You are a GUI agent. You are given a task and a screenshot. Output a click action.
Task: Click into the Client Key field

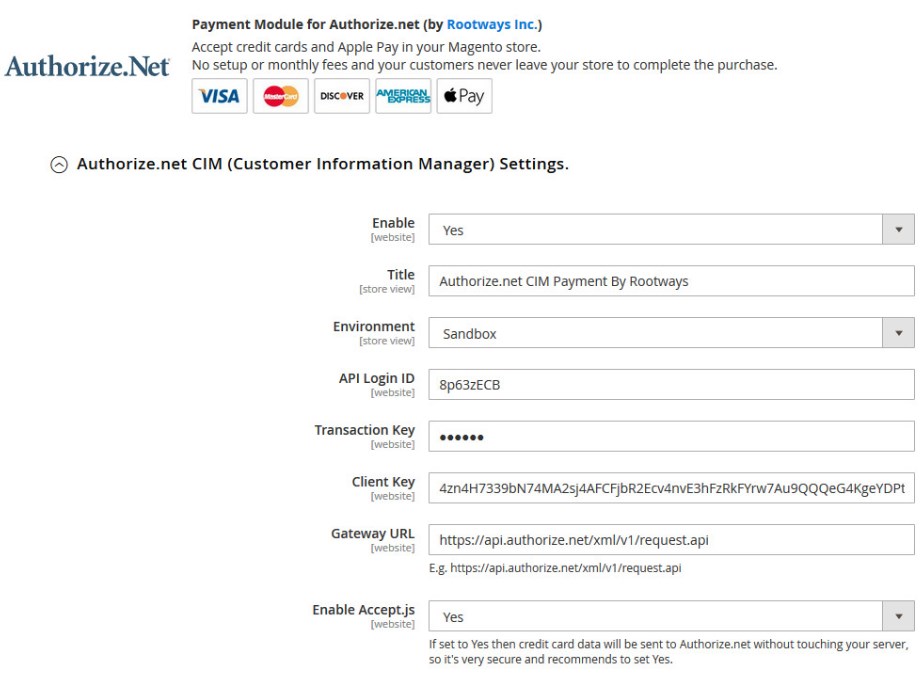pyautogui.click(x=671, y=488)
